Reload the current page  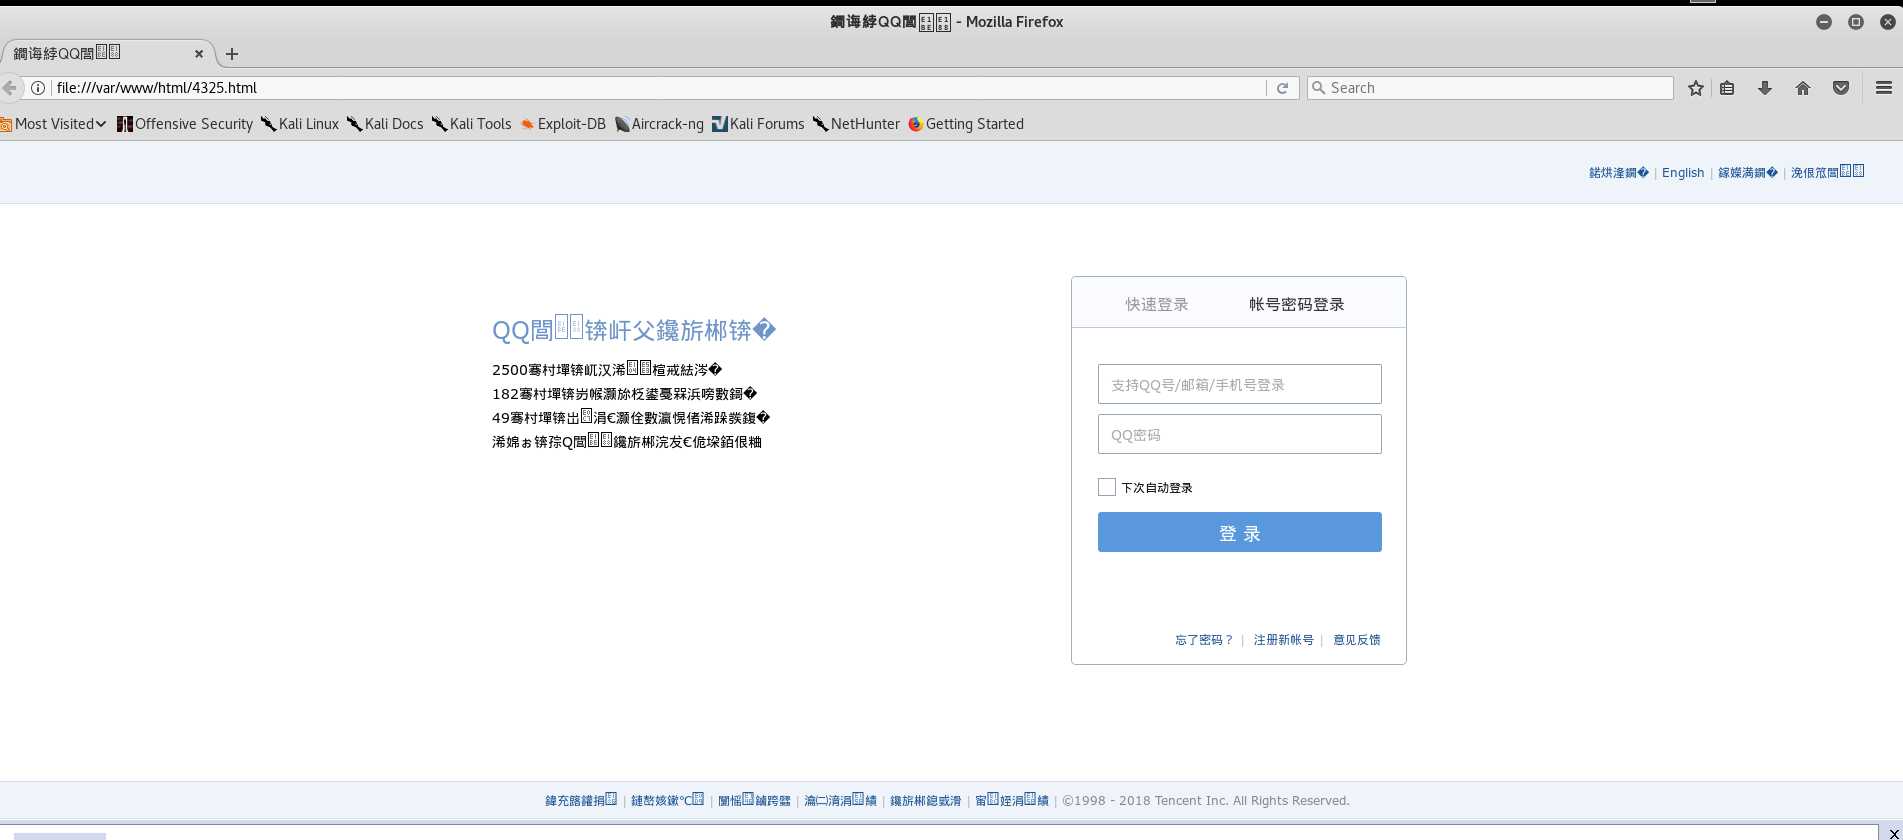coord(1282,88)
